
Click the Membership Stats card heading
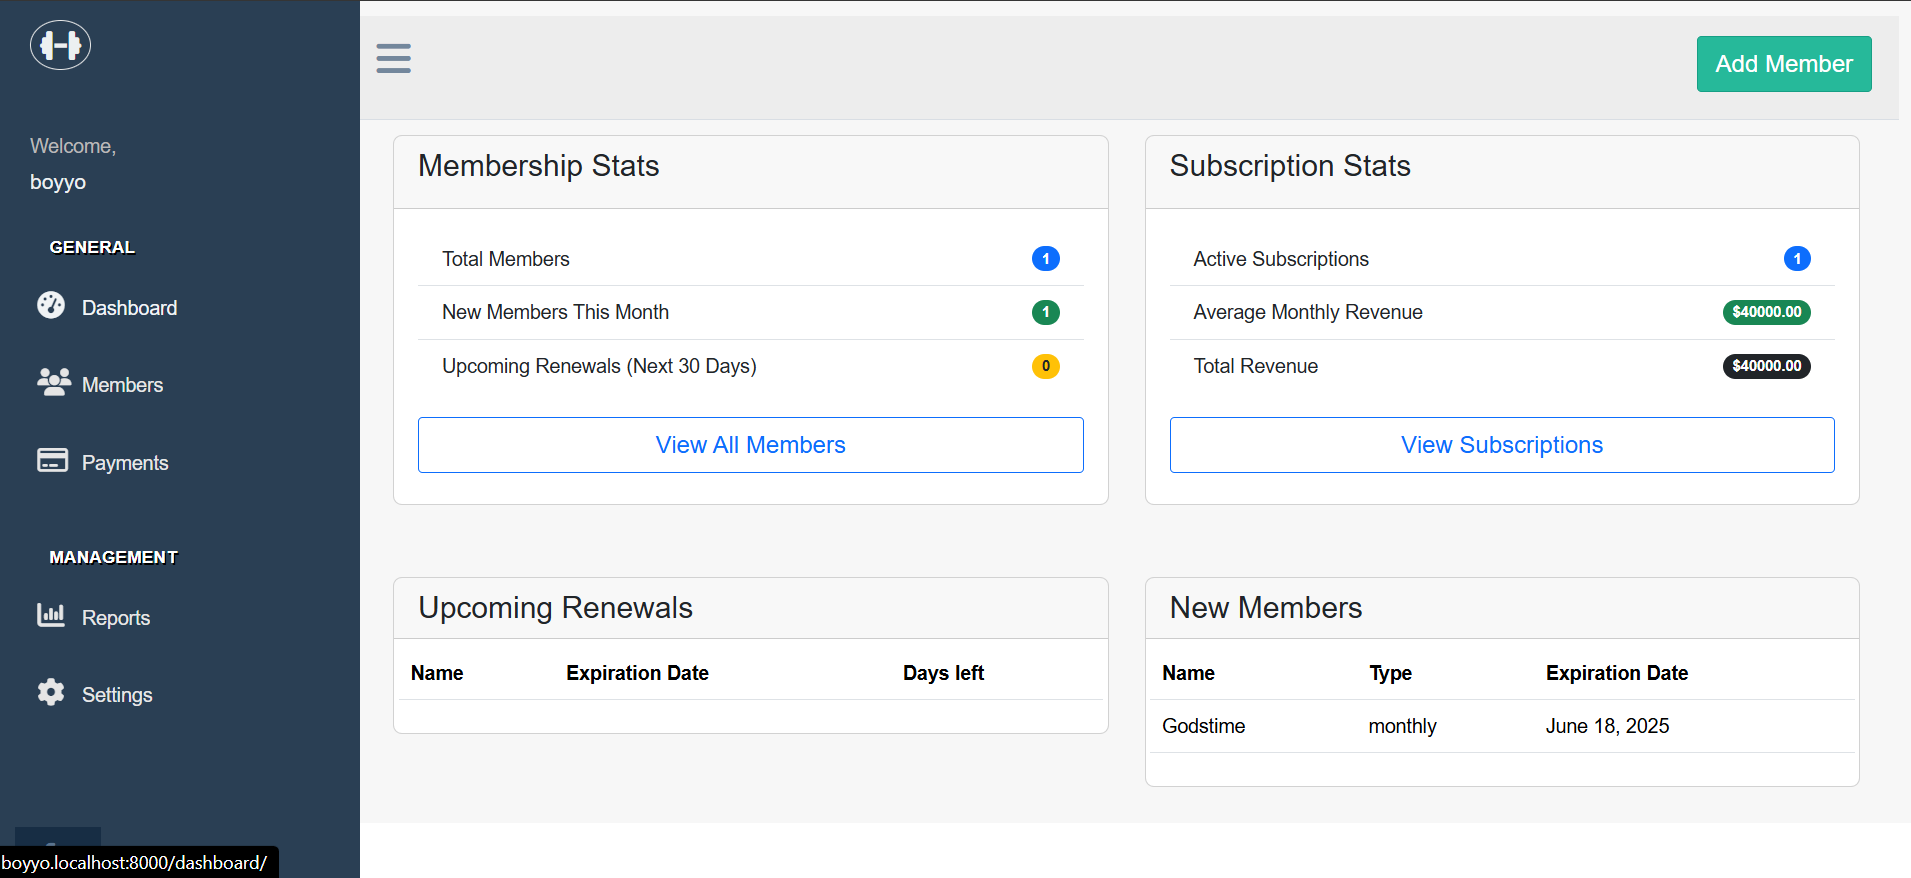pos(539,166)
